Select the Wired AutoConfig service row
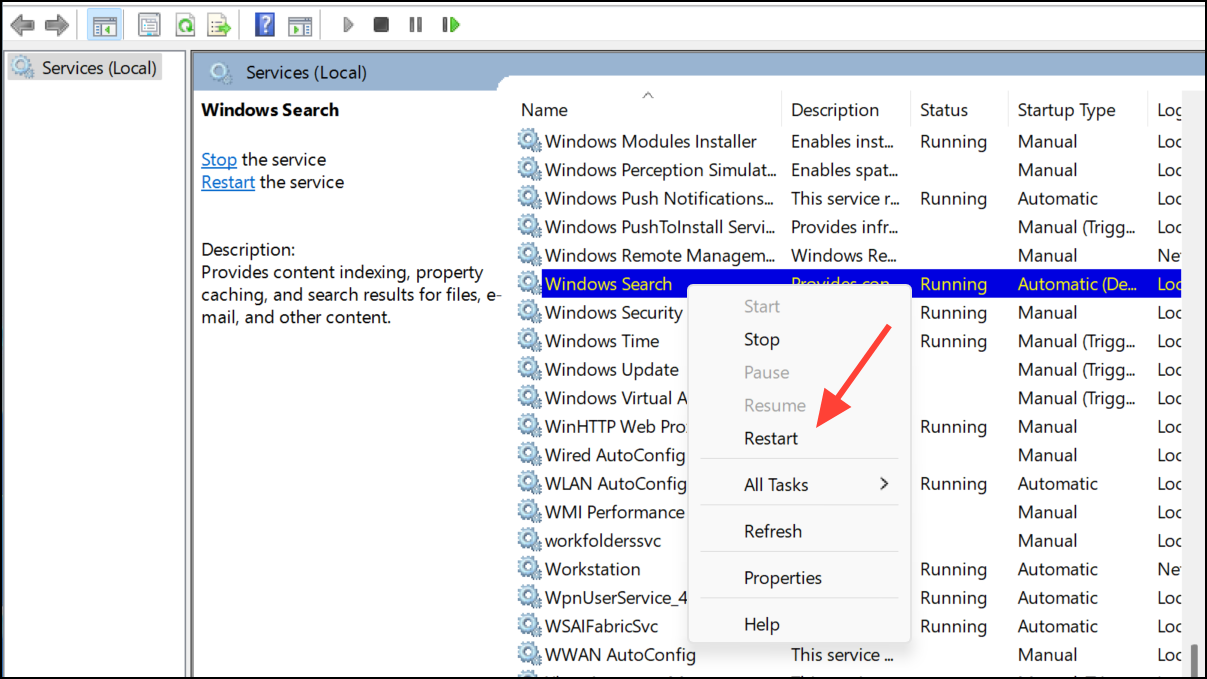1207x679 pixels. tap(849, 455)
